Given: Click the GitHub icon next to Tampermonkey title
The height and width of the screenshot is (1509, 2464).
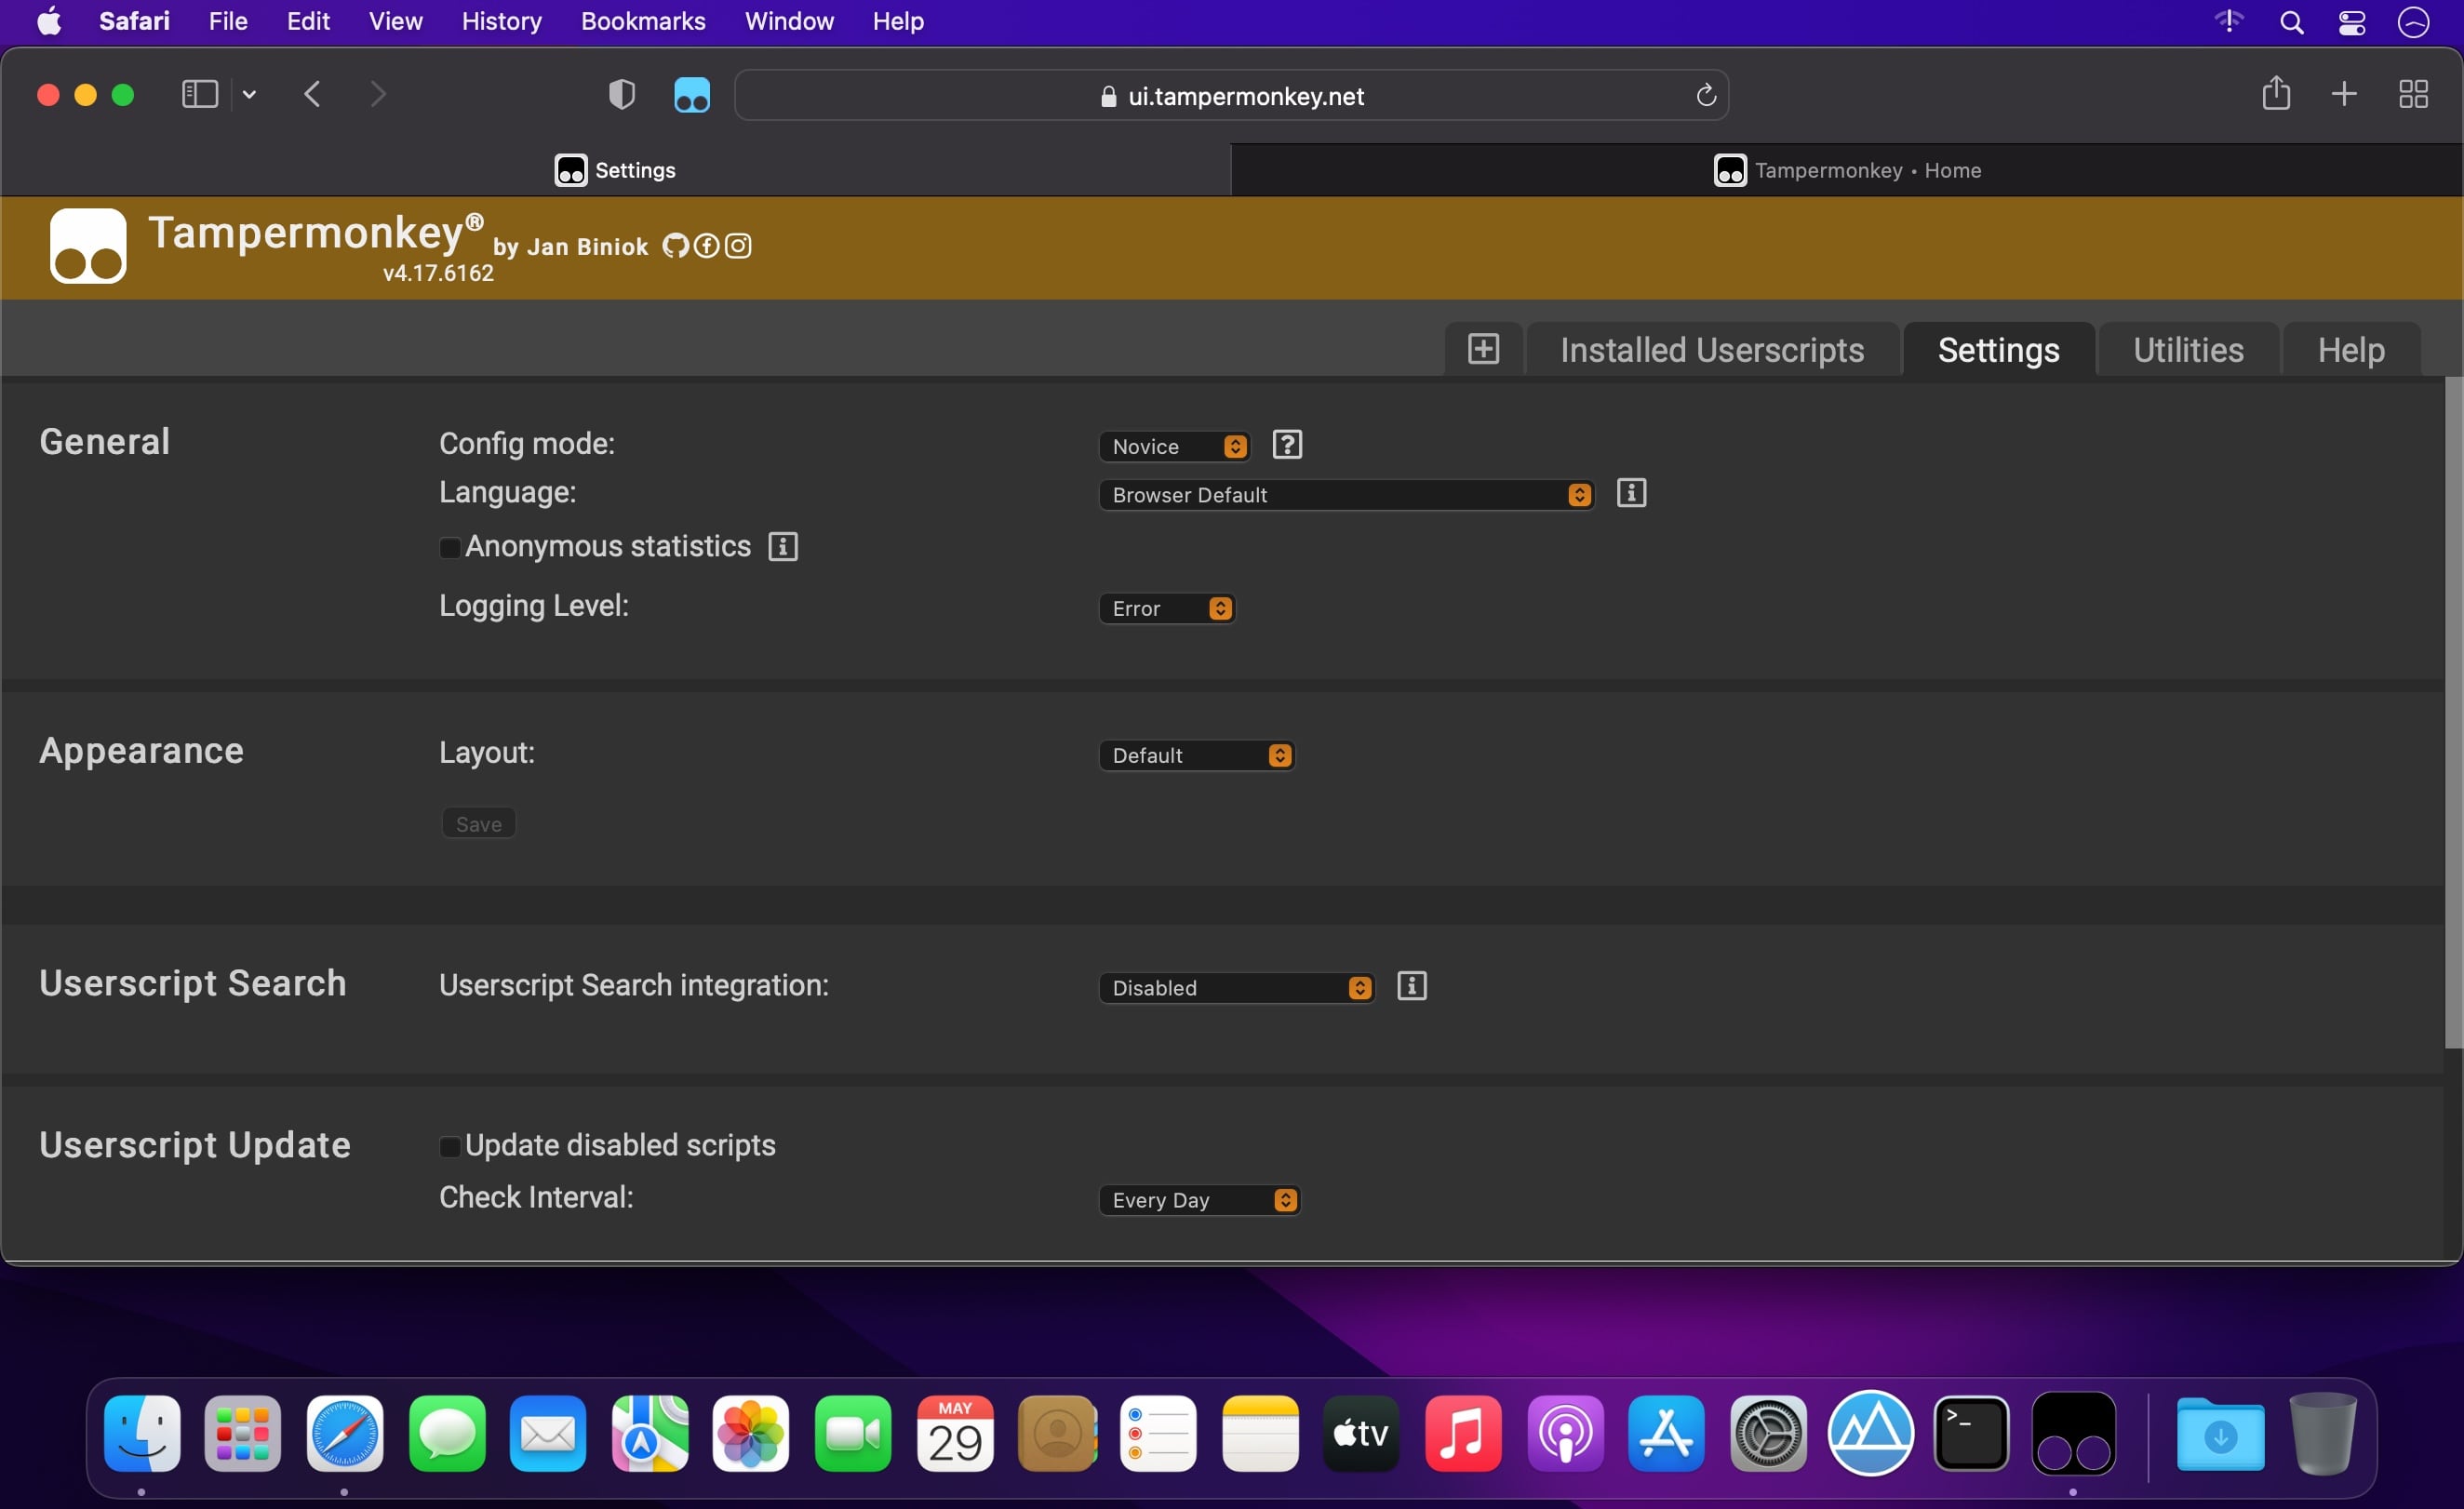Looking at the screenshot, I should tap(676, 246).
